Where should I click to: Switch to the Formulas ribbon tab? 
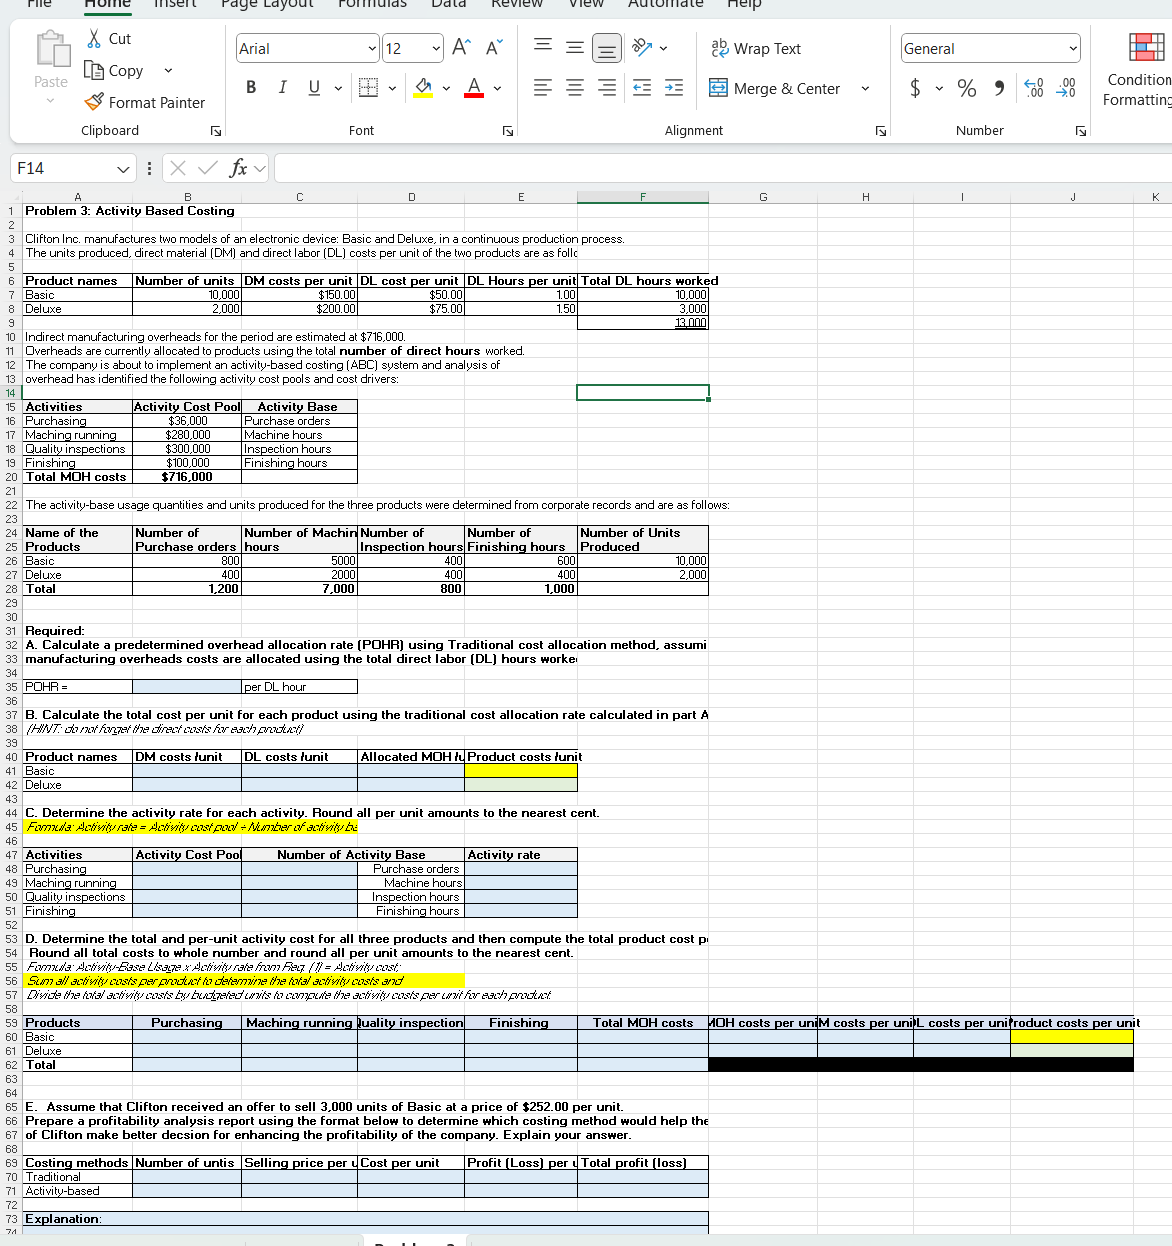point(371,6)
